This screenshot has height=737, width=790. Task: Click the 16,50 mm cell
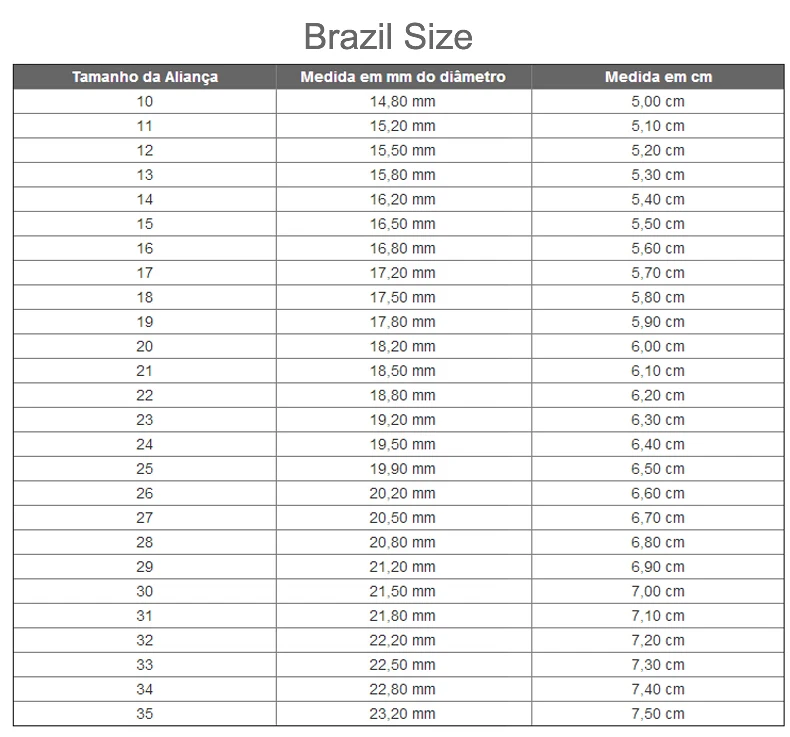coord(404,224)
